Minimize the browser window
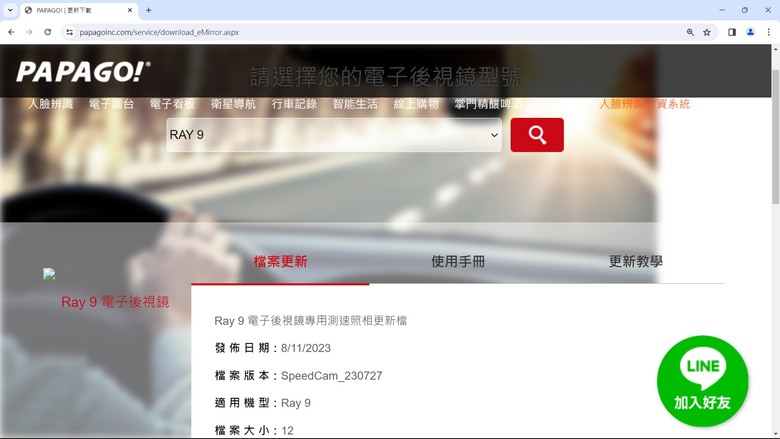 722,10
